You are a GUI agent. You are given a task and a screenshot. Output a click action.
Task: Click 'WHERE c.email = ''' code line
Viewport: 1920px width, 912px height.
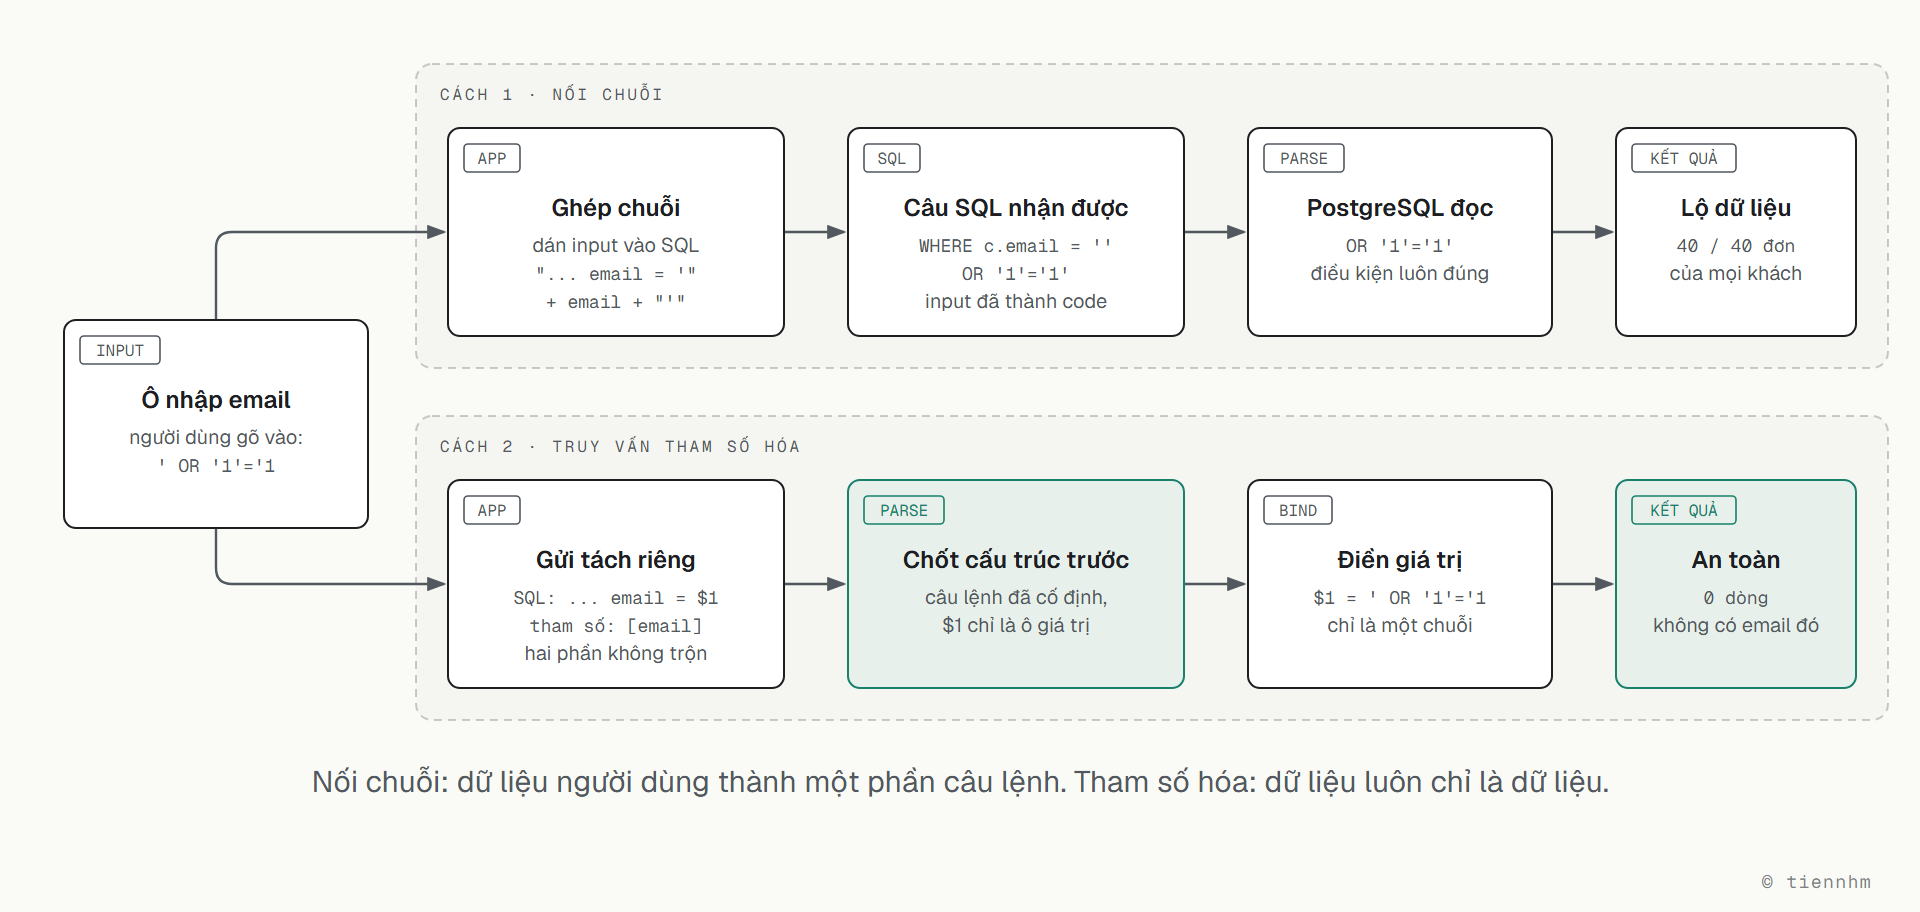(x=1016, y=245)
